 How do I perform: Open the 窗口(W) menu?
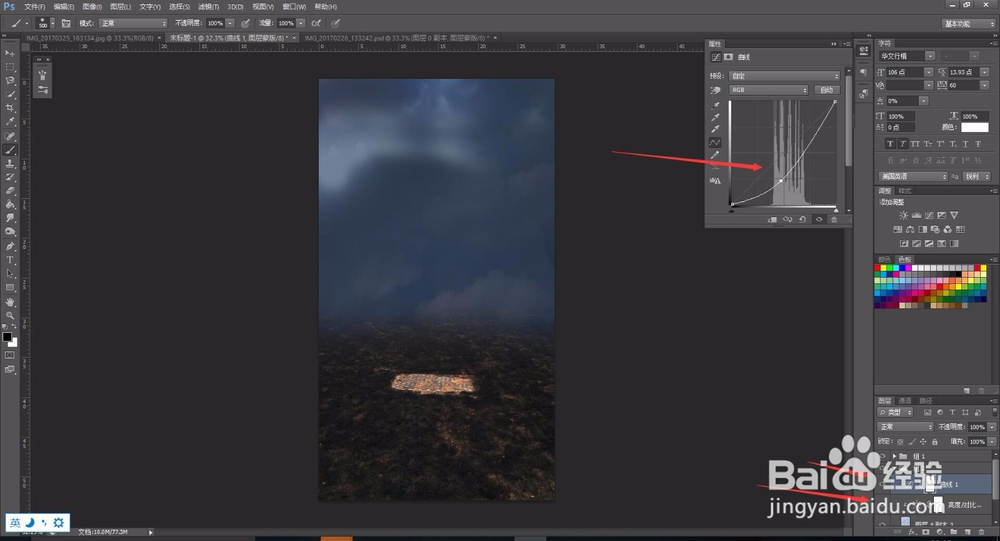(x=294, y=6)
